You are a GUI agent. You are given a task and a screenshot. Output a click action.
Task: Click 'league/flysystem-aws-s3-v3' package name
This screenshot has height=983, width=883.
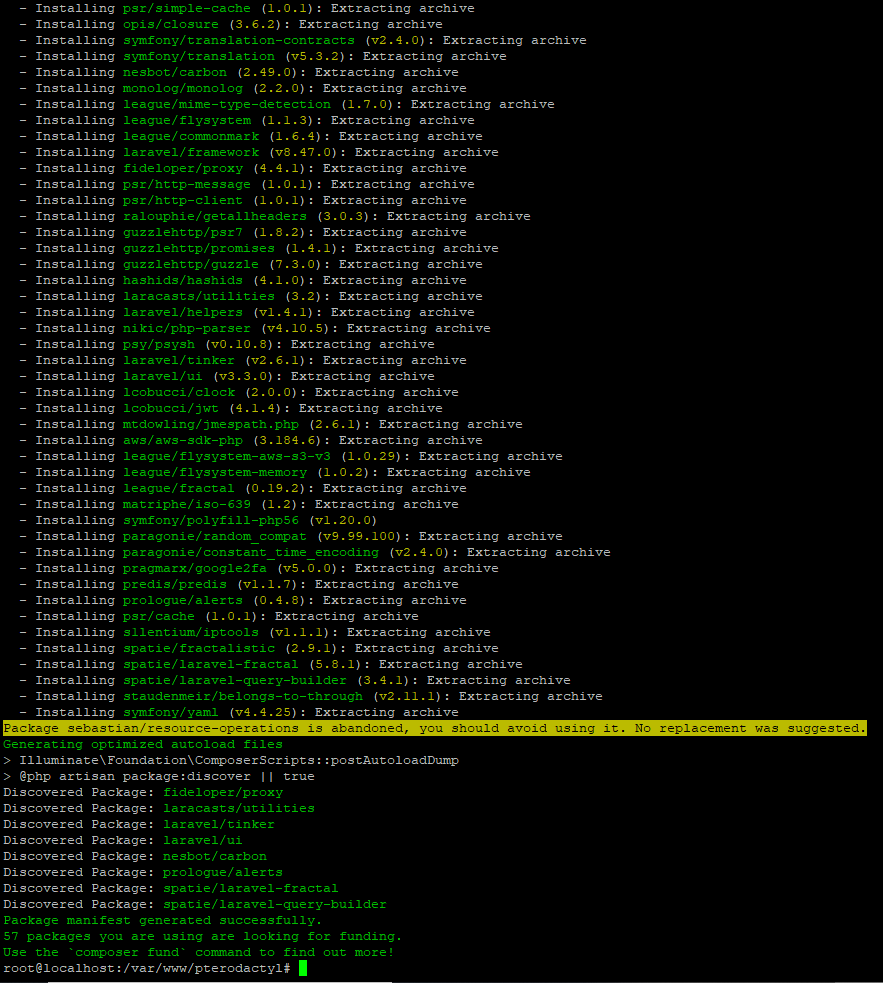pos(226,456)
